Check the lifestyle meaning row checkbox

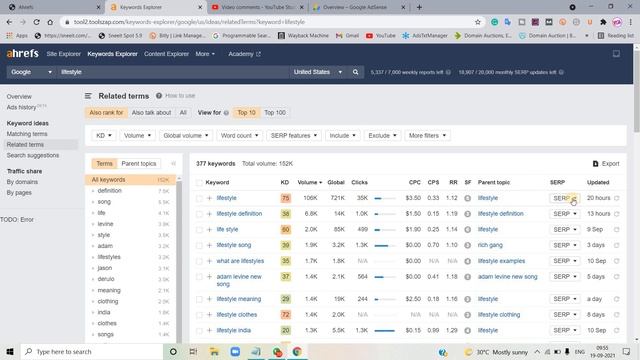tap(199, 299)
